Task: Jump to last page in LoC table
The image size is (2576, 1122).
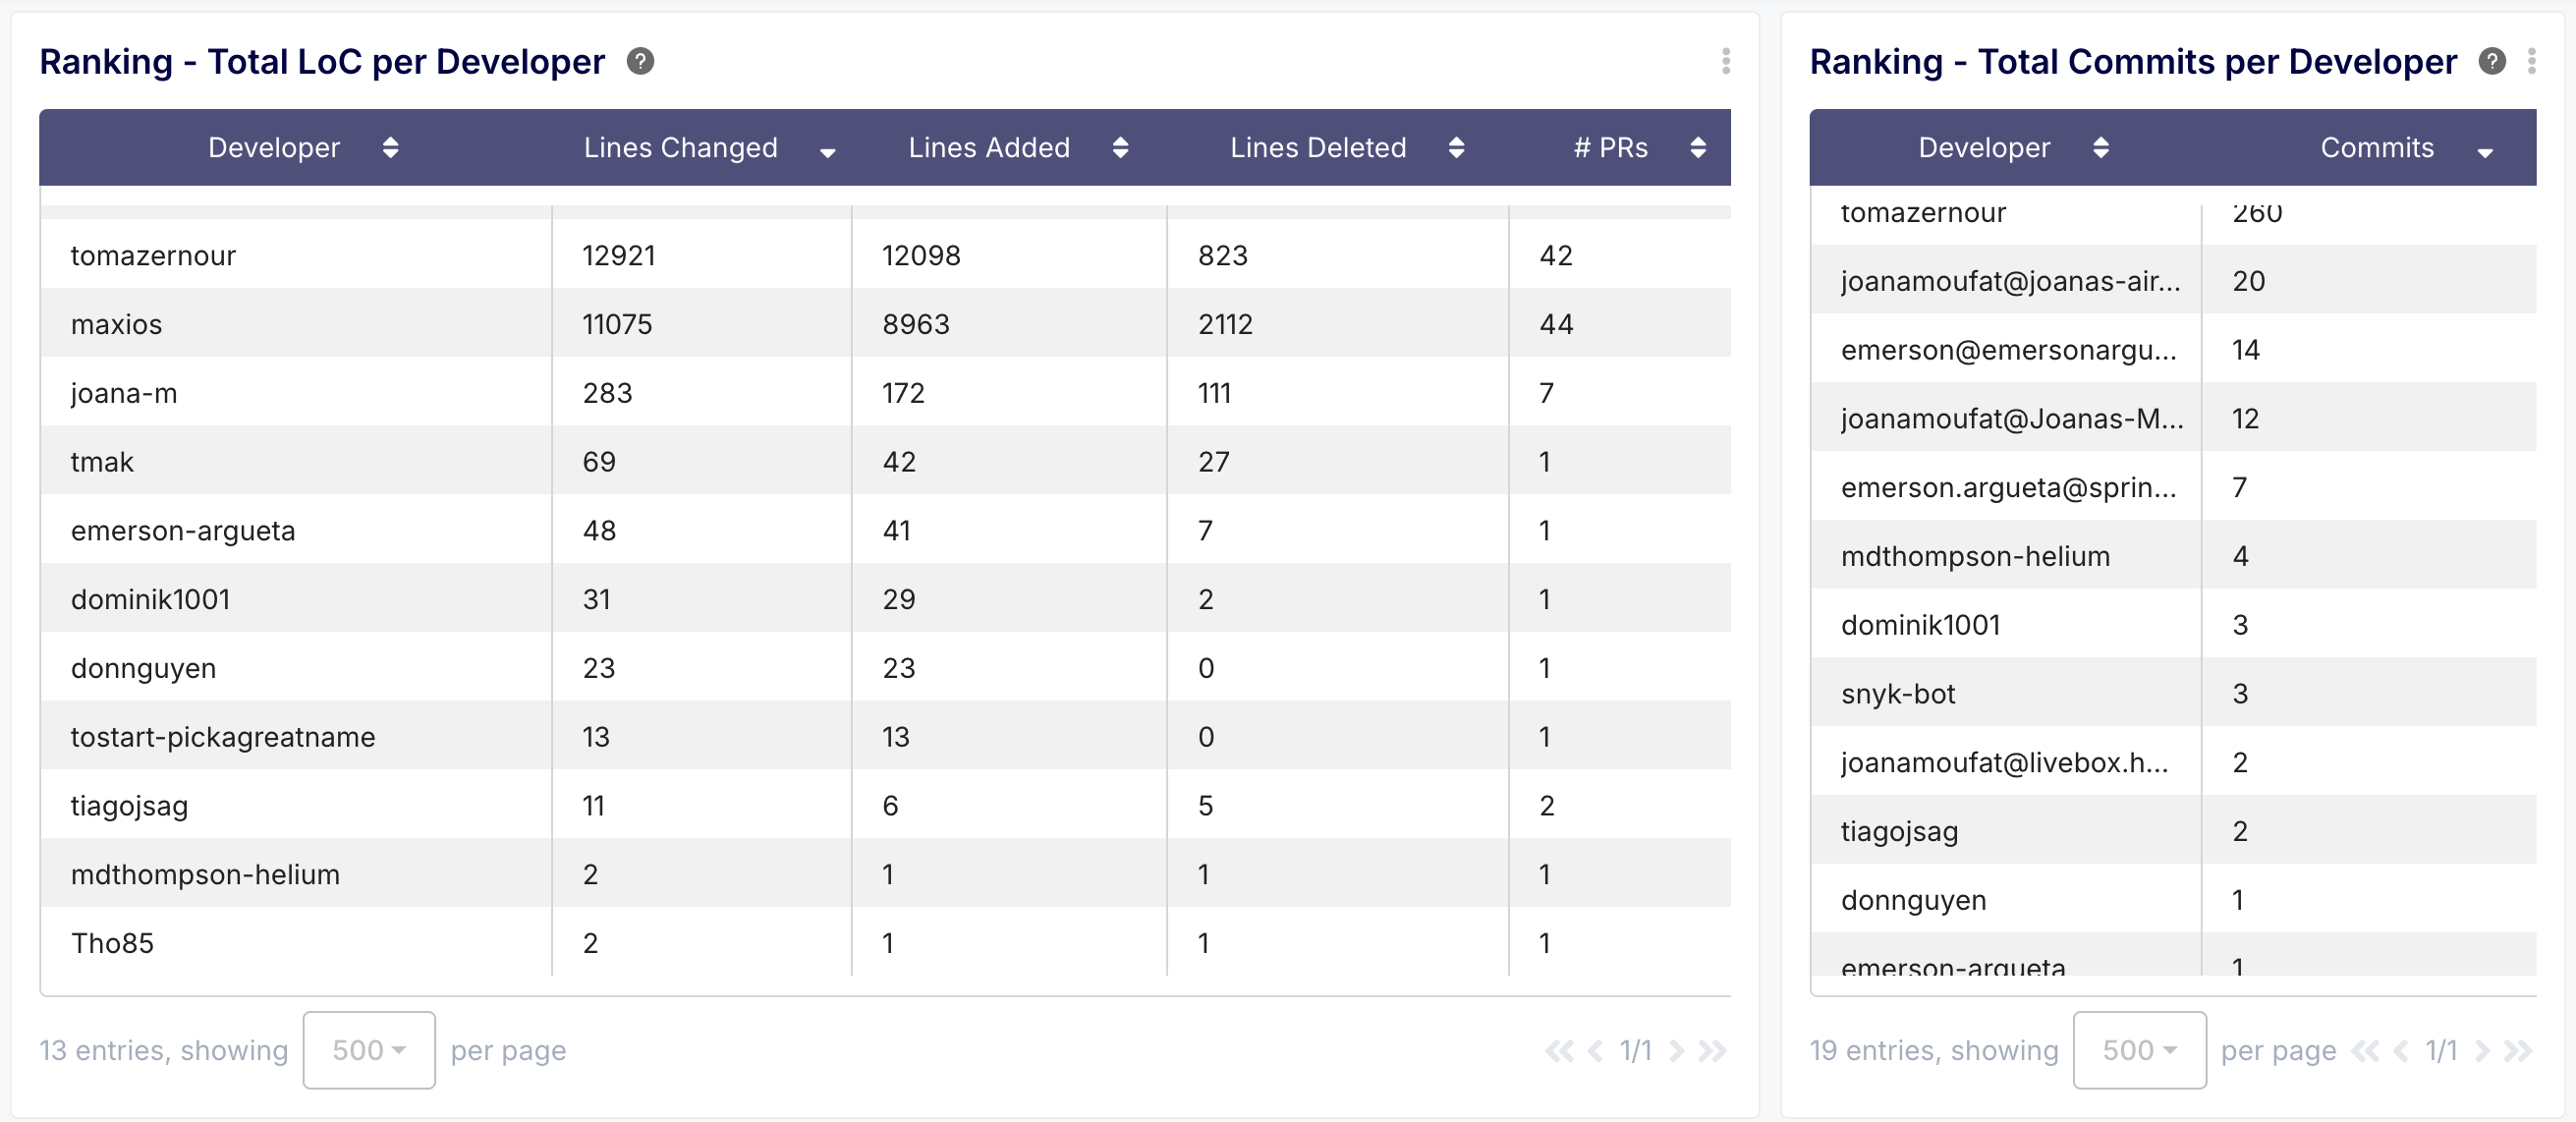Action: coord(1712,1051)
